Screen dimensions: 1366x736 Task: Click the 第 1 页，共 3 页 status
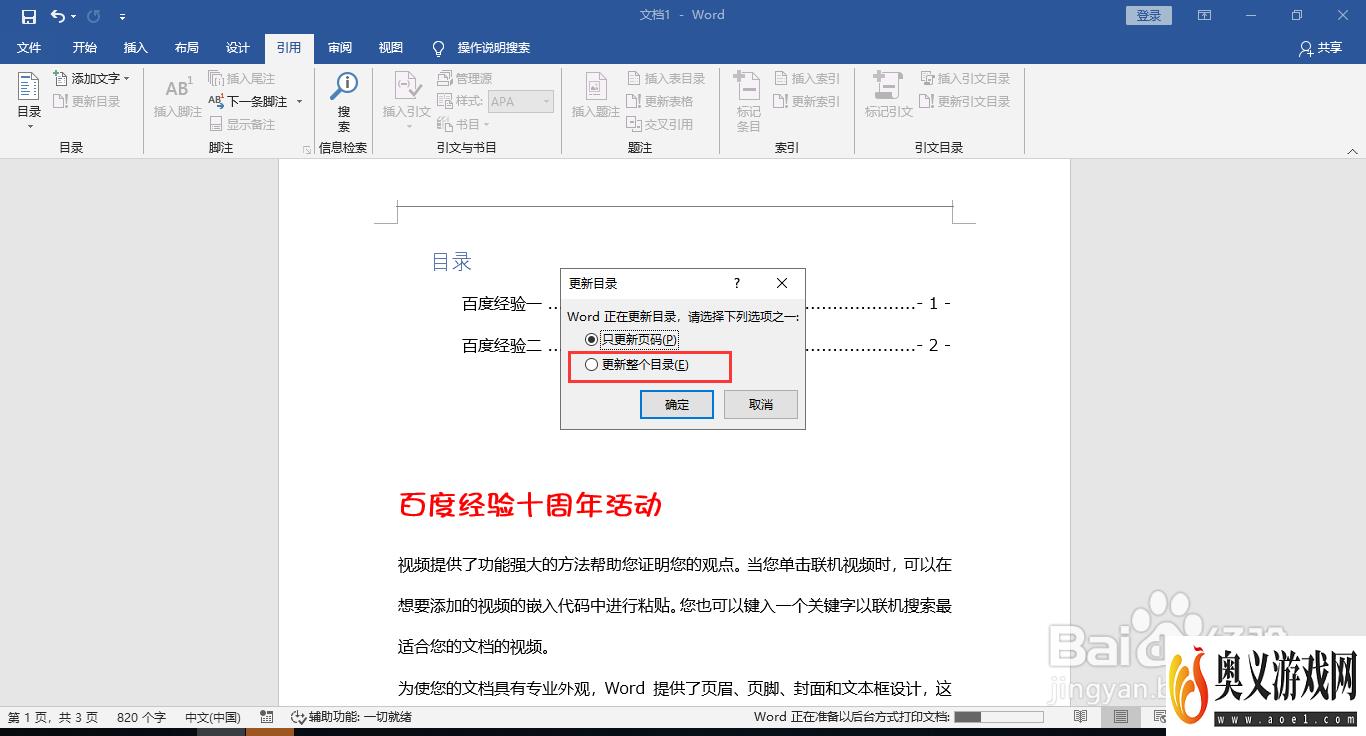pos(53,717)
